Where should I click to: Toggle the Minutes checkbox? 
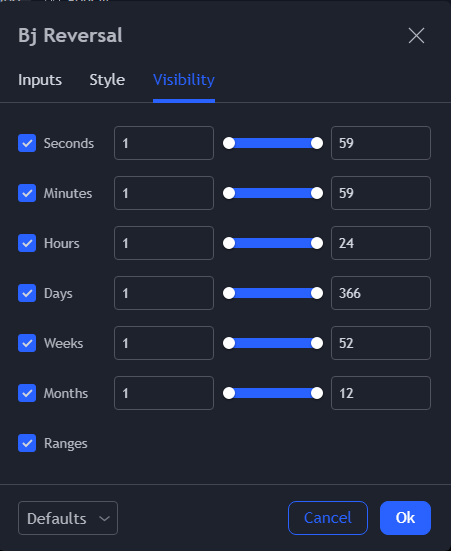[27, 193]
